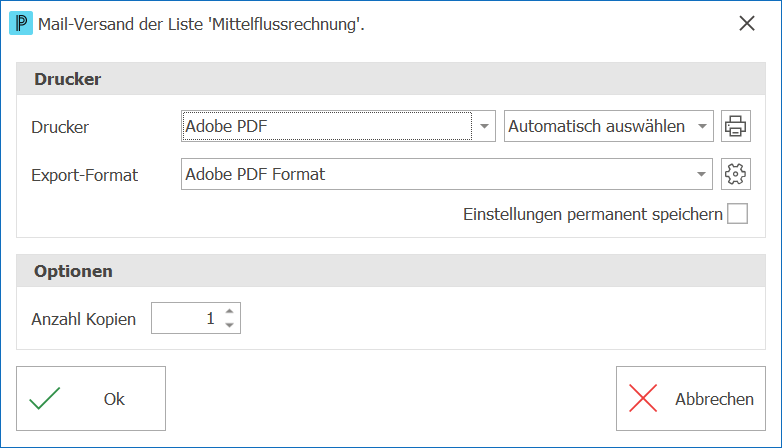Decrease Anzahl Kopien with down arrow
Screen dimensions: 782x448
click(x=229, y=325)
